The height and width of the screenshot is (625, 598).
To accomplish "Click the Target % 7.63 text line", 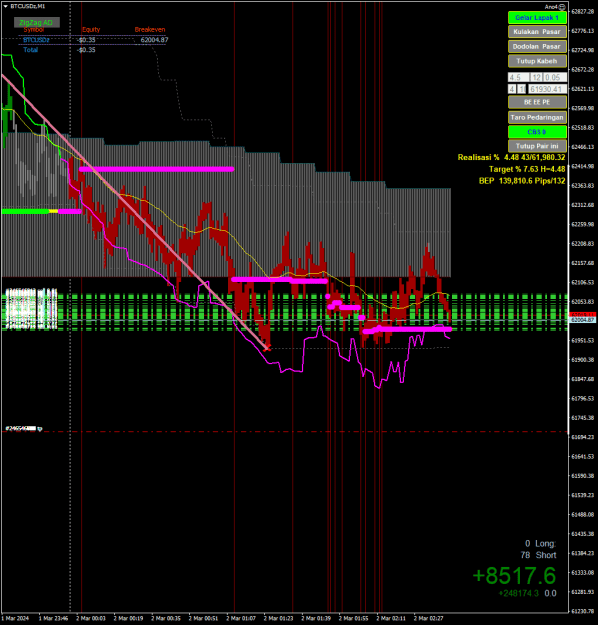I will 527,169.
